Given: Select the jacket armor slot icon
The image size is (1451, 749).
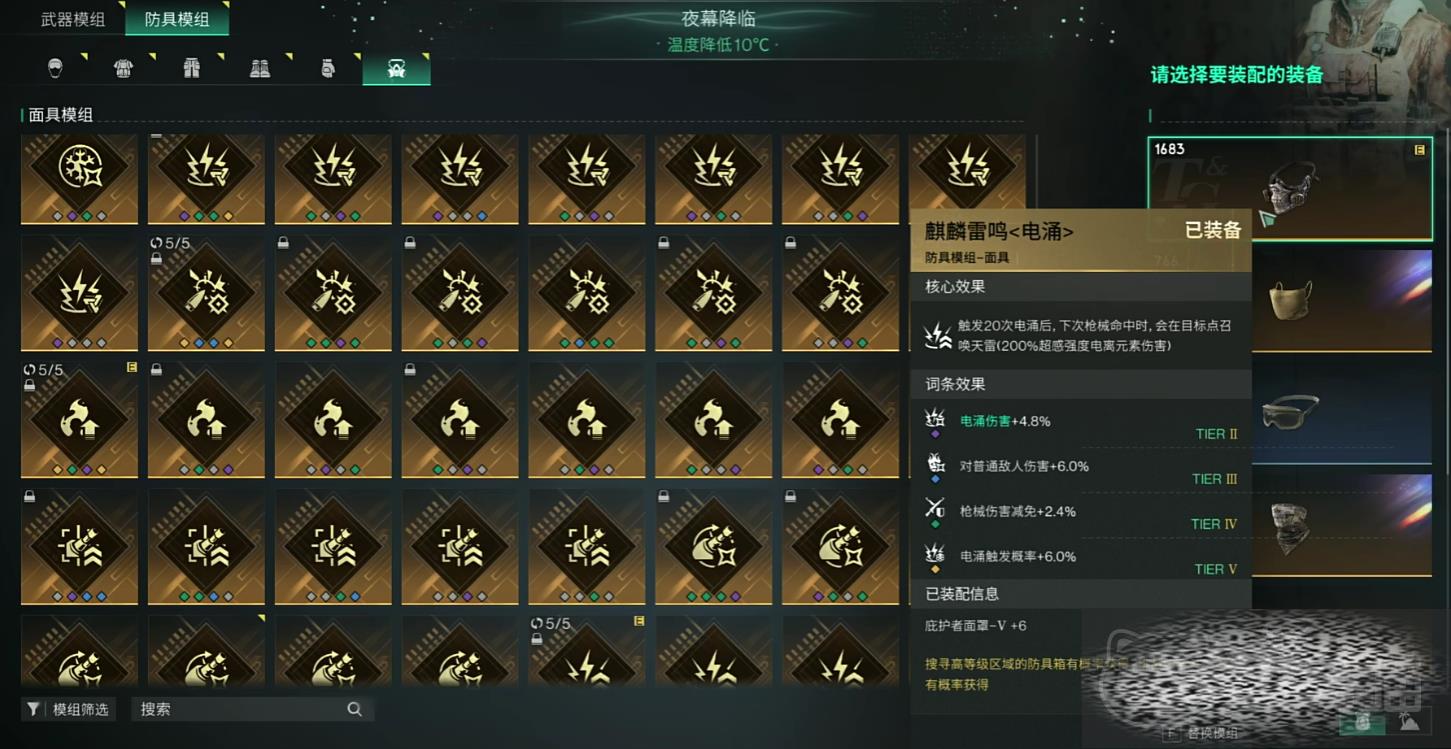Looking at the screenshot, I should pos(124,68).
